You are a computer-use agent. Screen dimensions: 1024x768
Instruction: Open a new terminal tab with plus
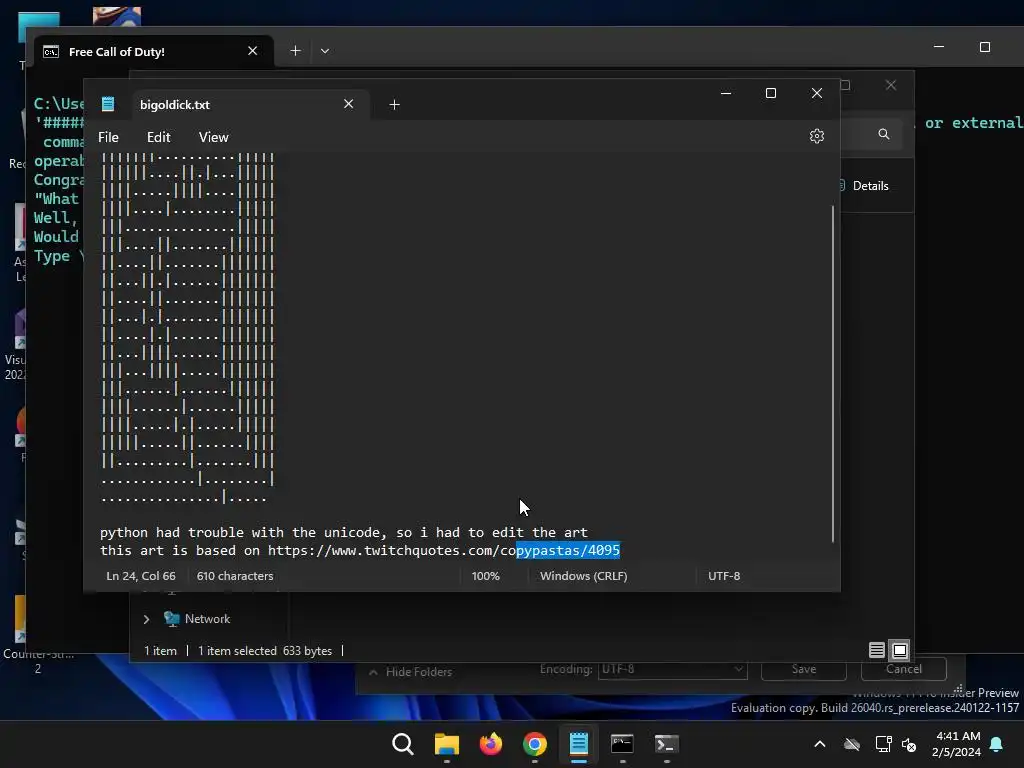(295, 51)
